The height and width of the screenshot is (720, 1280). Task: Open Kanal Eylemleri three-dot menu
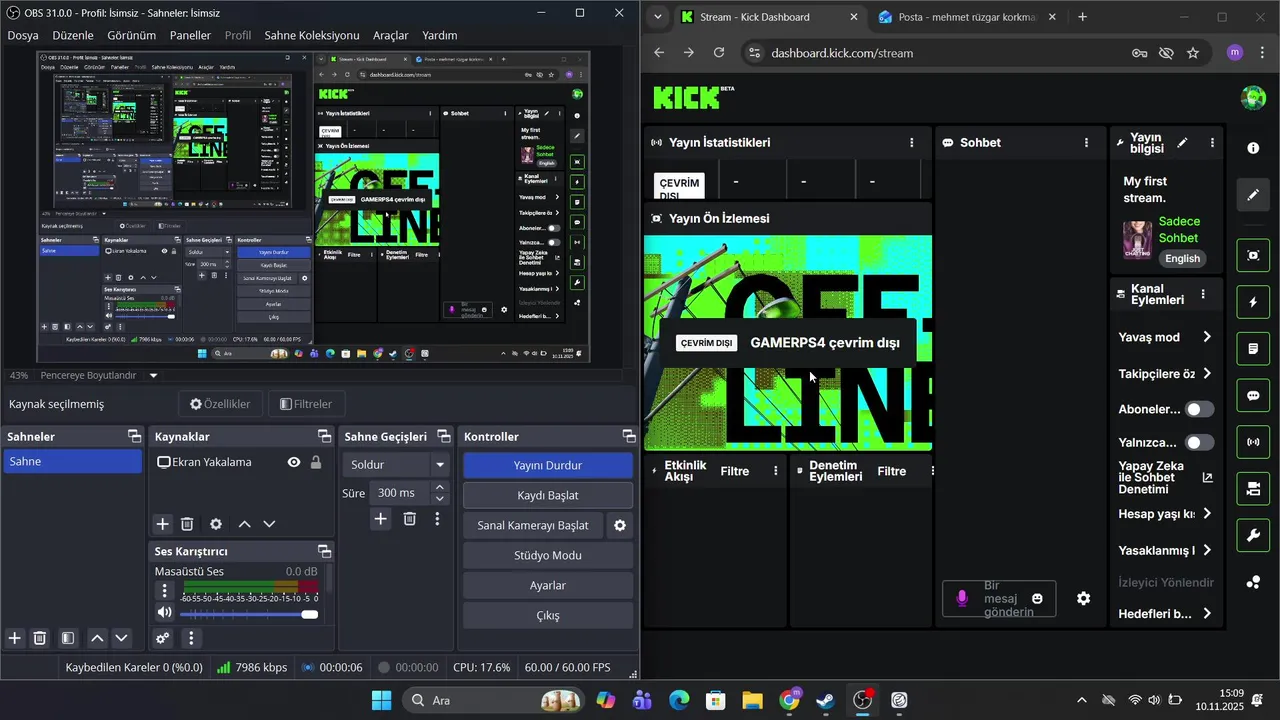(x=1203, y=294)
